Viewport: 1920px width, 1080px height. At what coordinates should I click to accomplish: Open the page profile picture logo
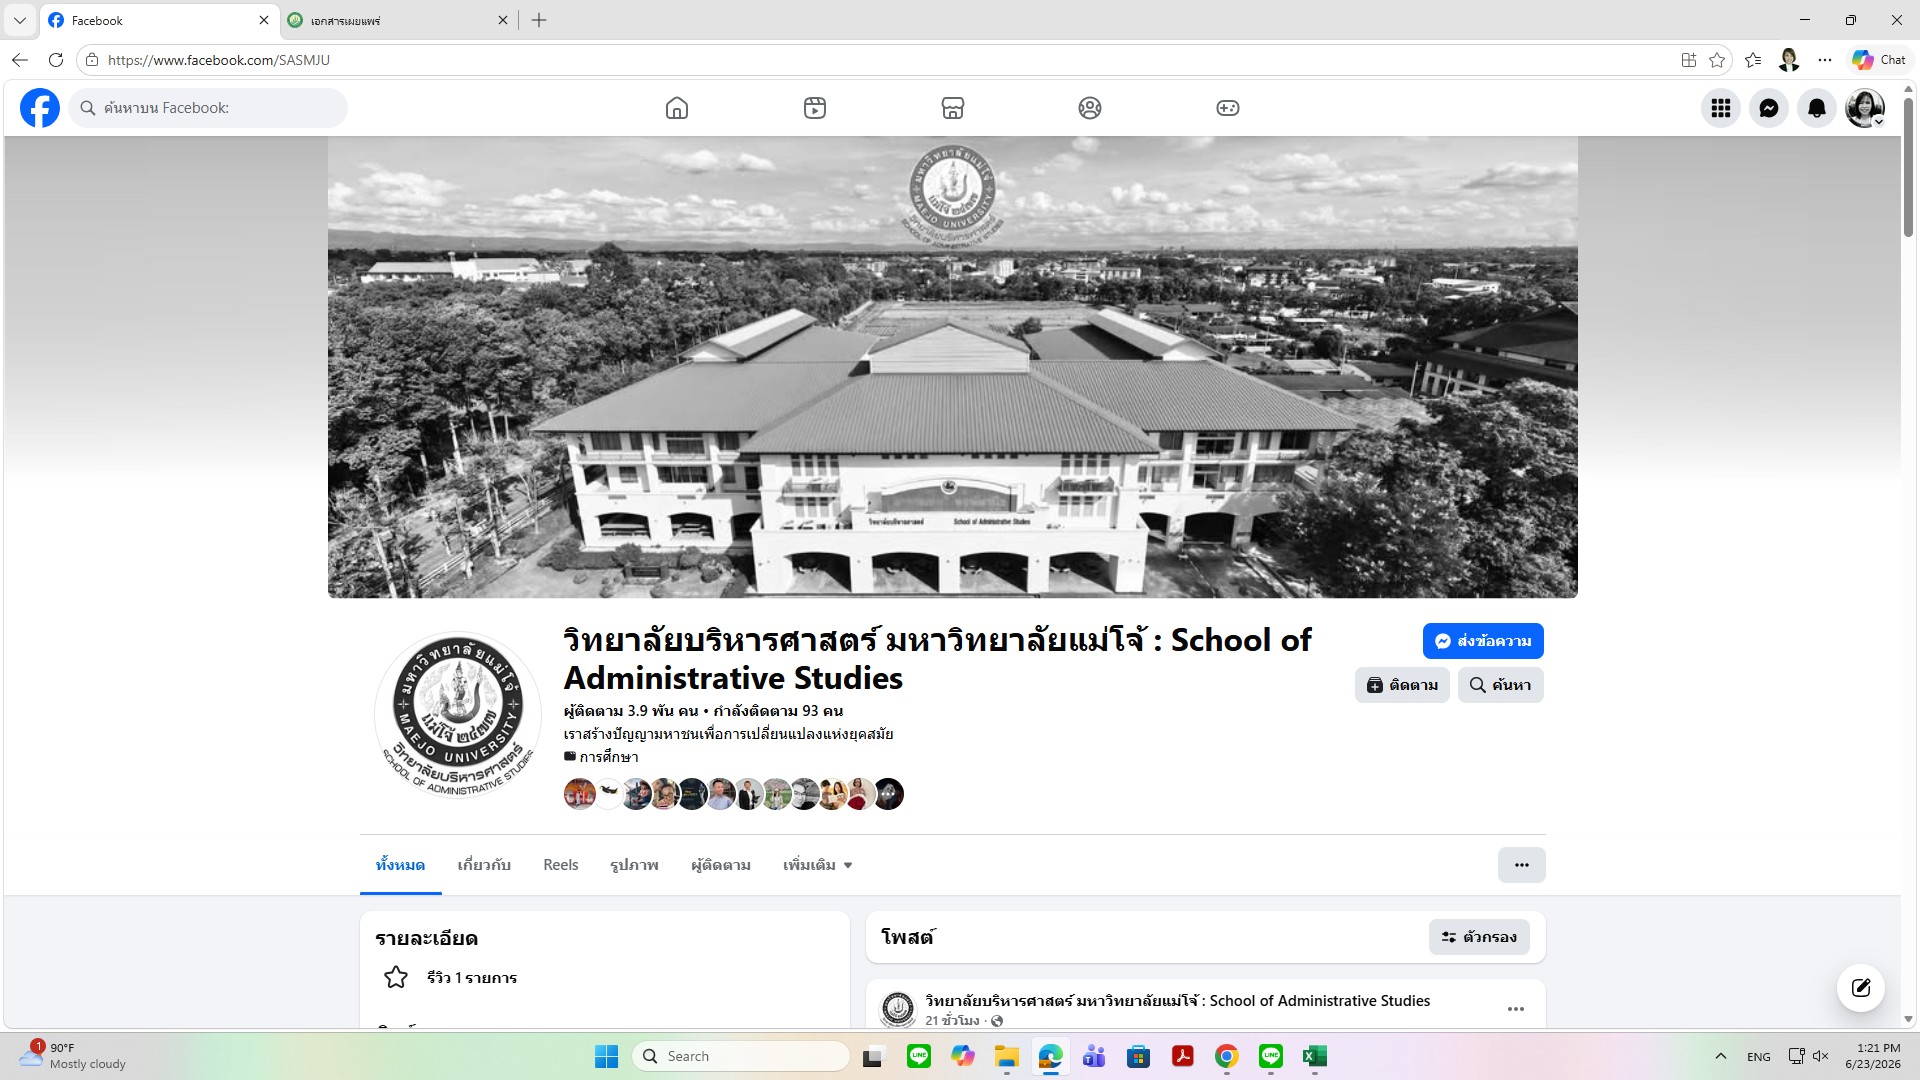point(458,715)
